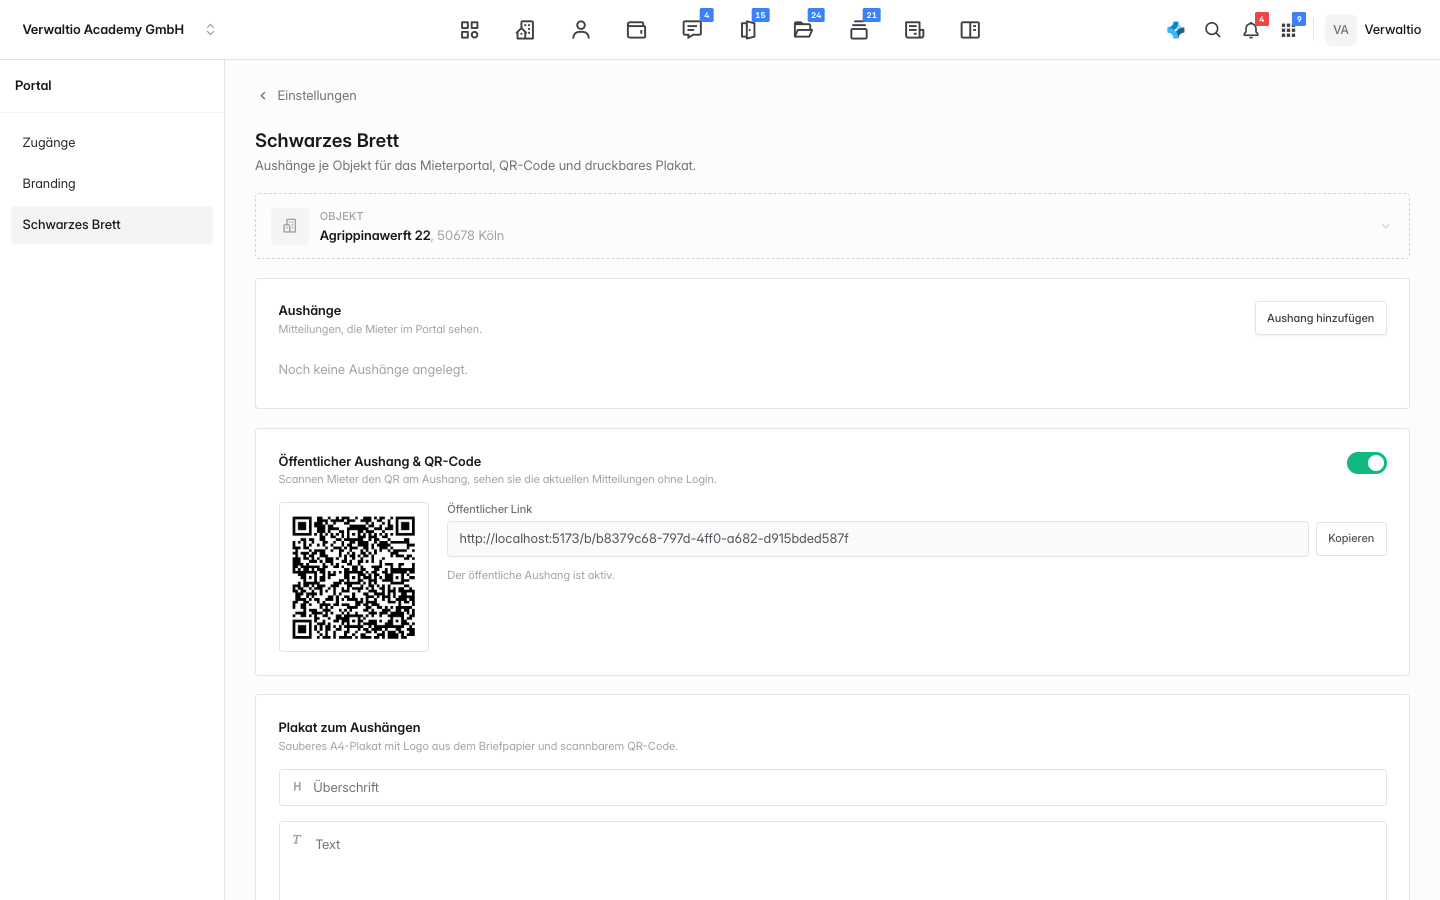Click the blue assistant logo icon
The height and width of the screenshot is (900, 1440).
pyautogui.click(x=1176, y=30)
